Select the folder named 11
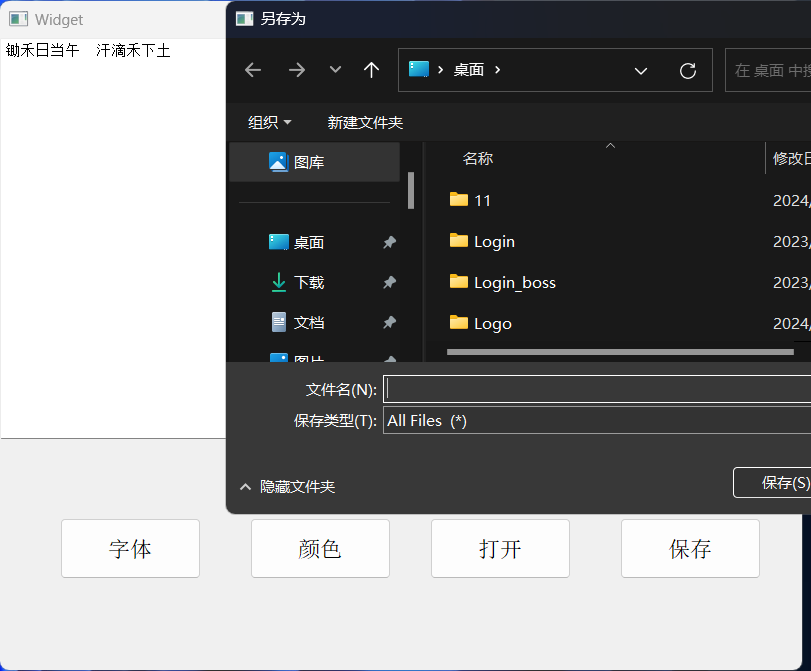This screenshot has height=671, width=811. (482, 200)
